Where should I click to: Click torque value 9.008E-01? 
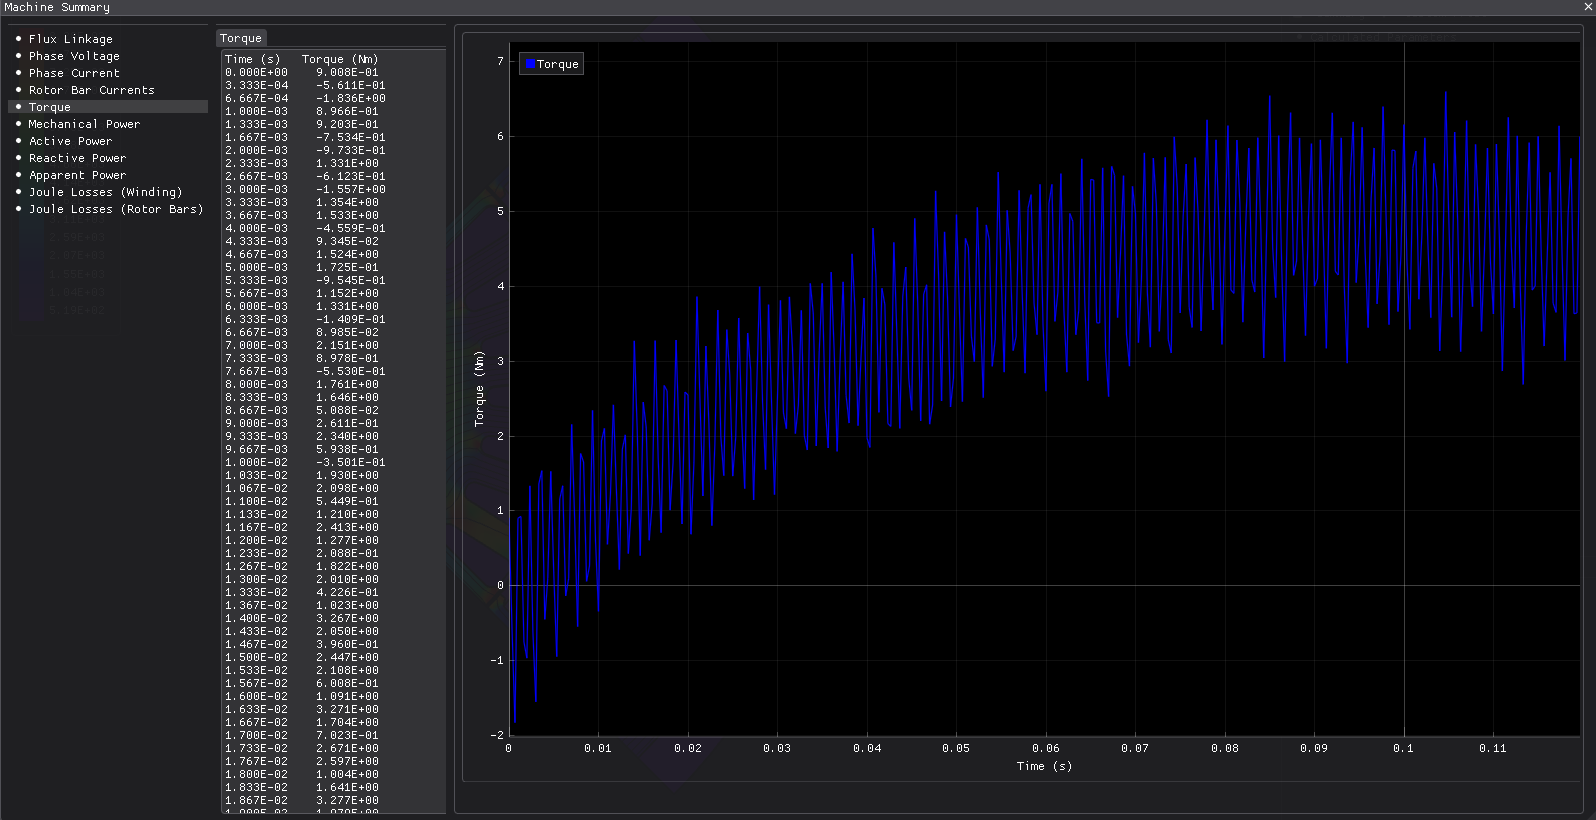pyautogui.click(x=347, y=72)
